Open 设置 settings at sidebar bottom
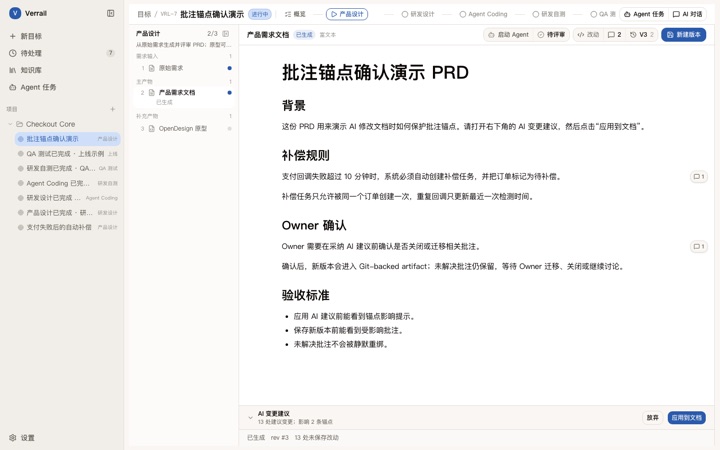 [22, 438]
